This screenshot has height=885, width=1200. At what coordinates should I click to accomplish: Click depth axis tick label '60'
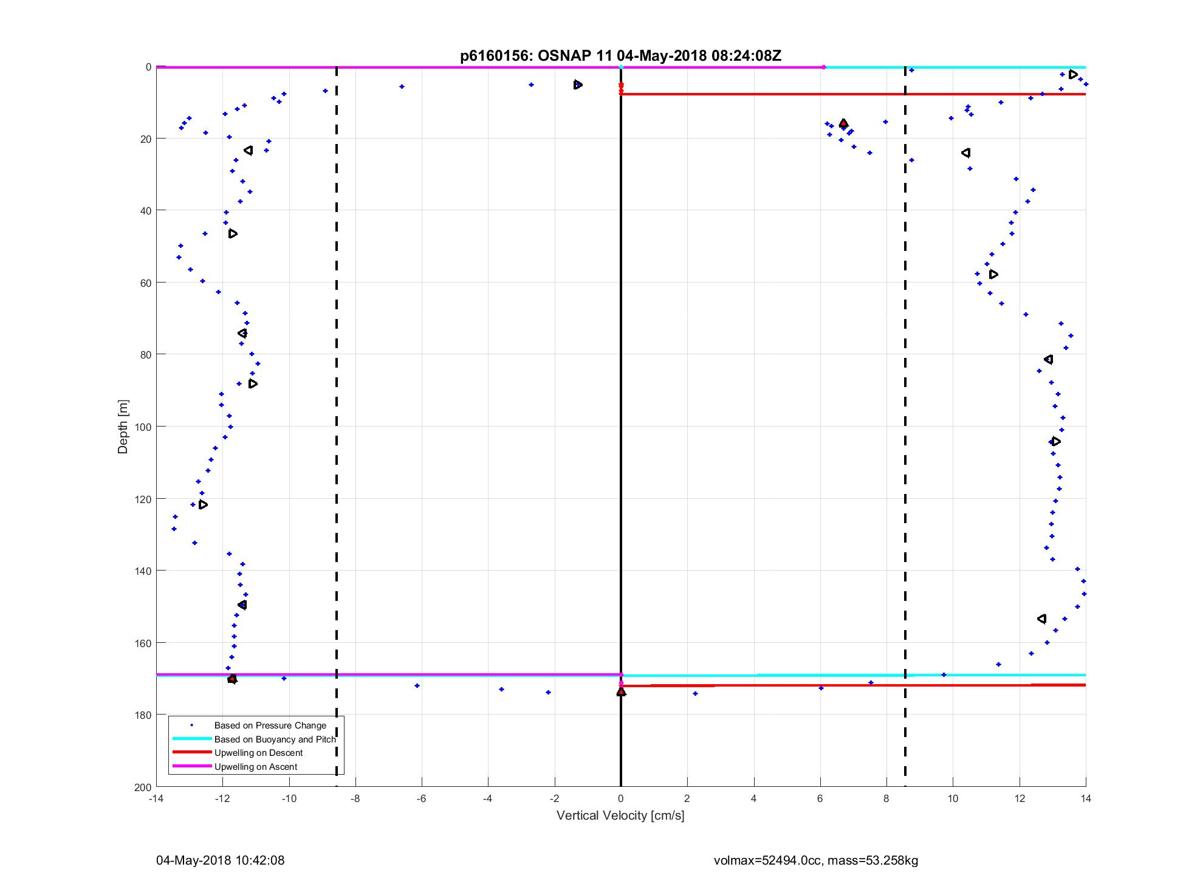[145, 283]
